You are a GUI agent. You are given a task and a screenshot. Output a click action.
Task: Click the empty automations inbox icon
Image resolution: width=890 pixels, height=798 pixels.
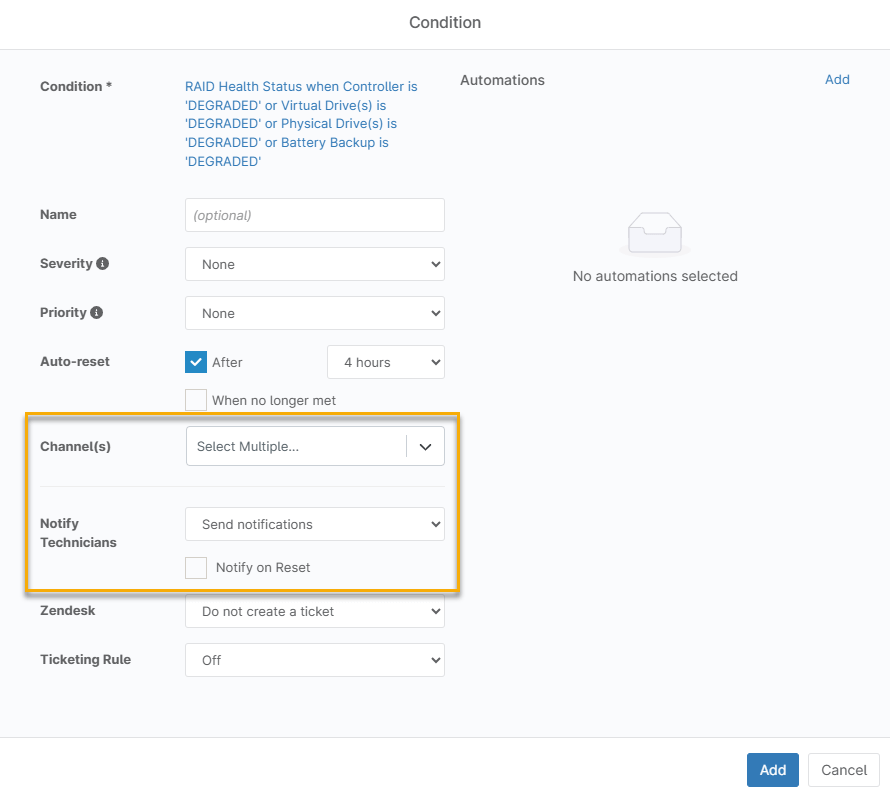click(654, 232)
